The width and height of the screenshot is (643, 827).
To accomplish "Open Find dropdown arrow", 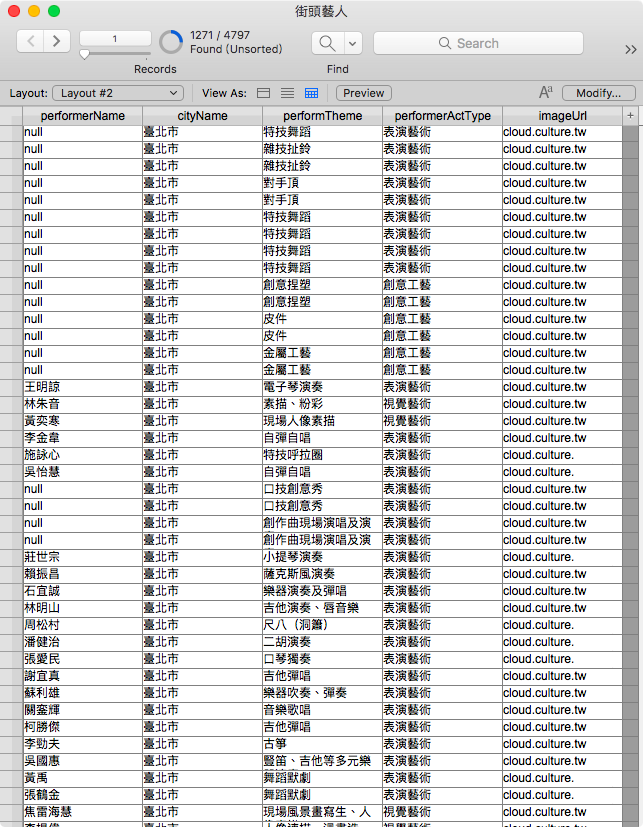I will [x=353, y=43].
